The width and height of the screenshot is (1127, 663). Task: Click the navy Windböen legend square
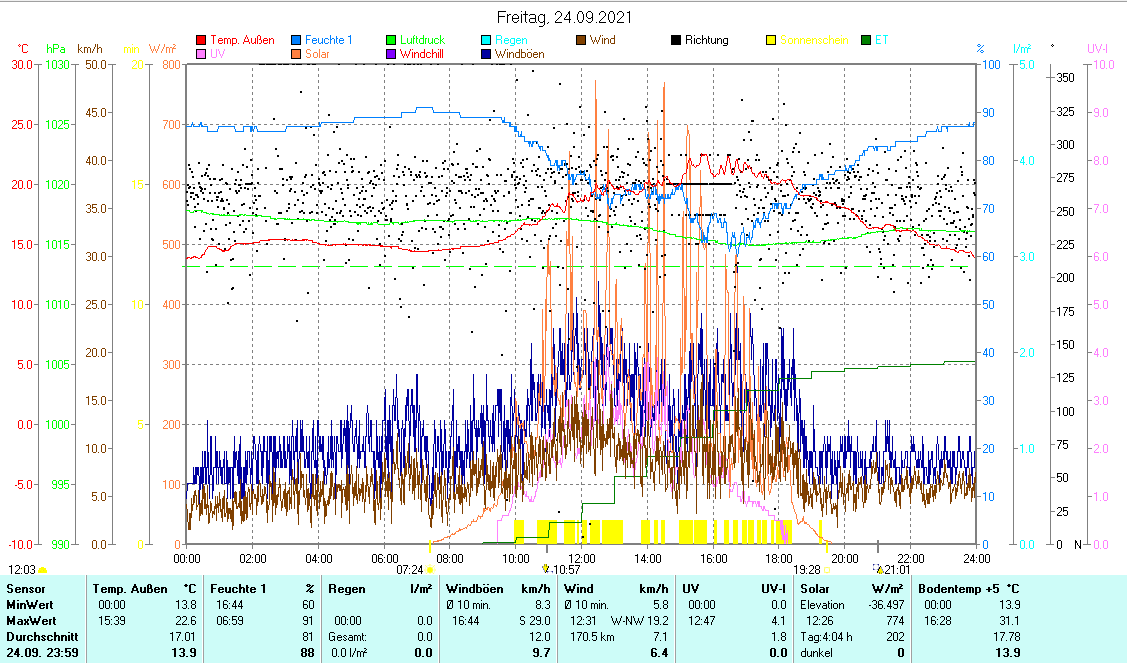click(485, 54)
